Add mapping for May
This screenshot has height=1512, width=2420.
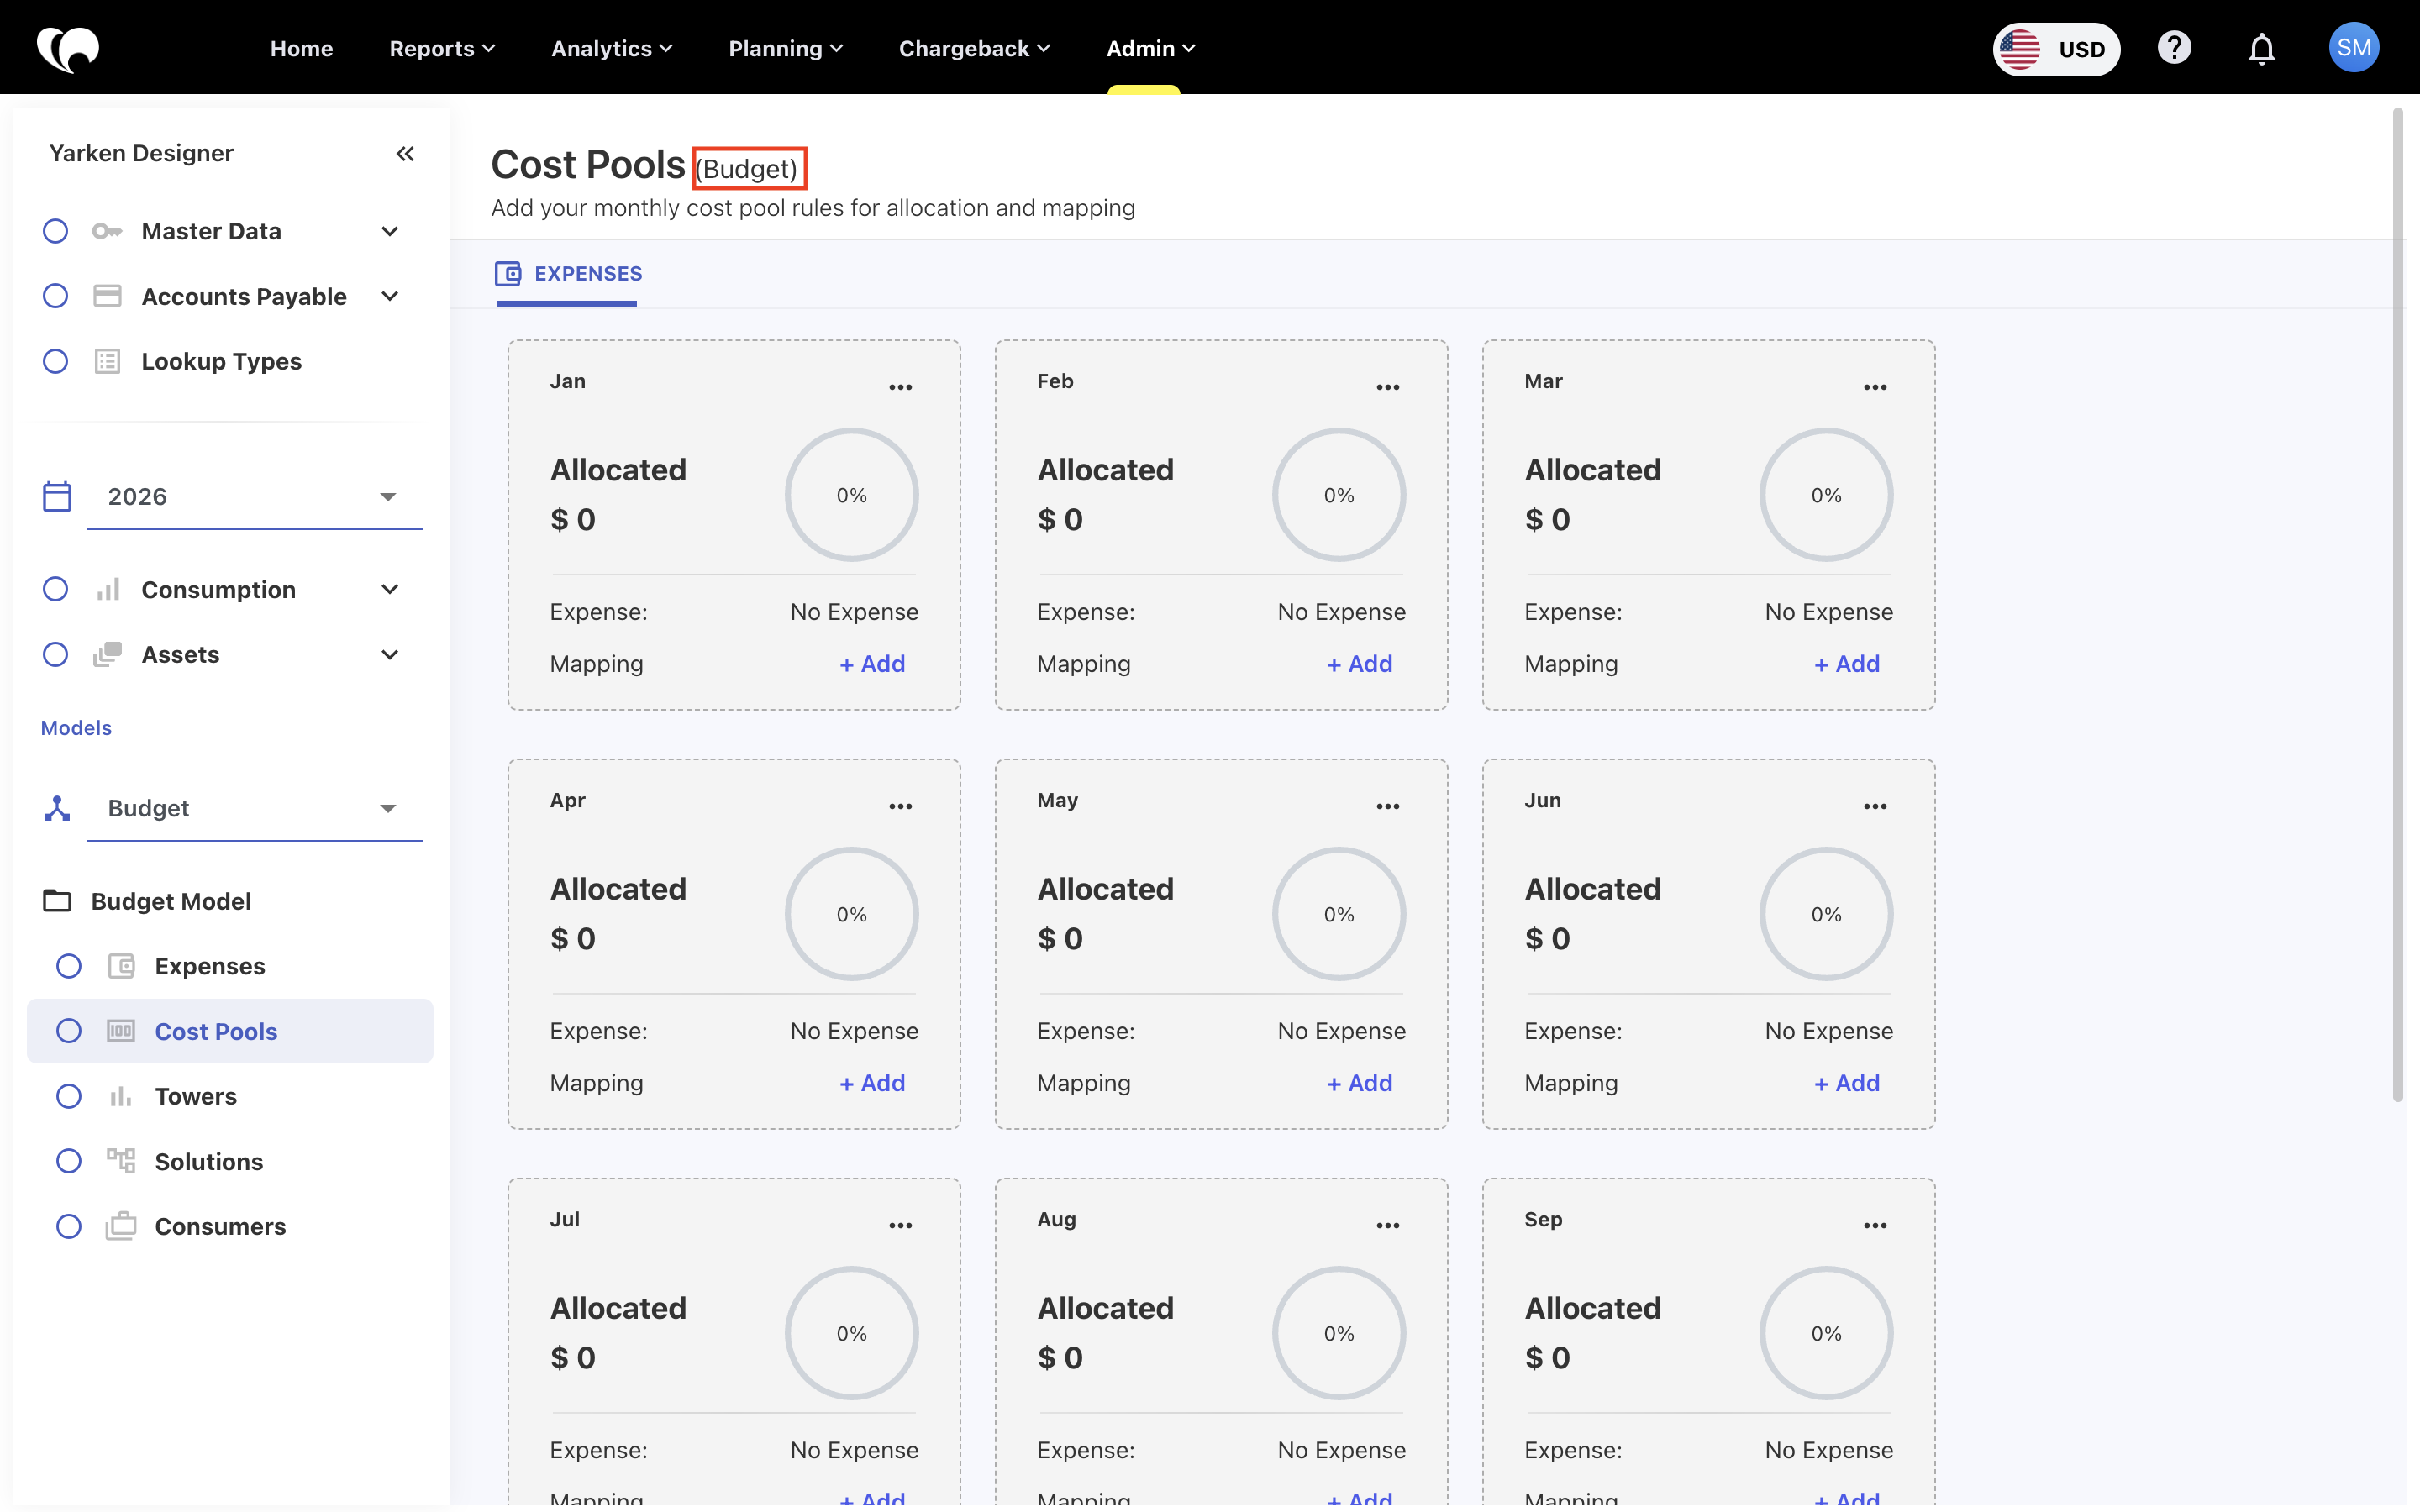click(1359, 1082)
